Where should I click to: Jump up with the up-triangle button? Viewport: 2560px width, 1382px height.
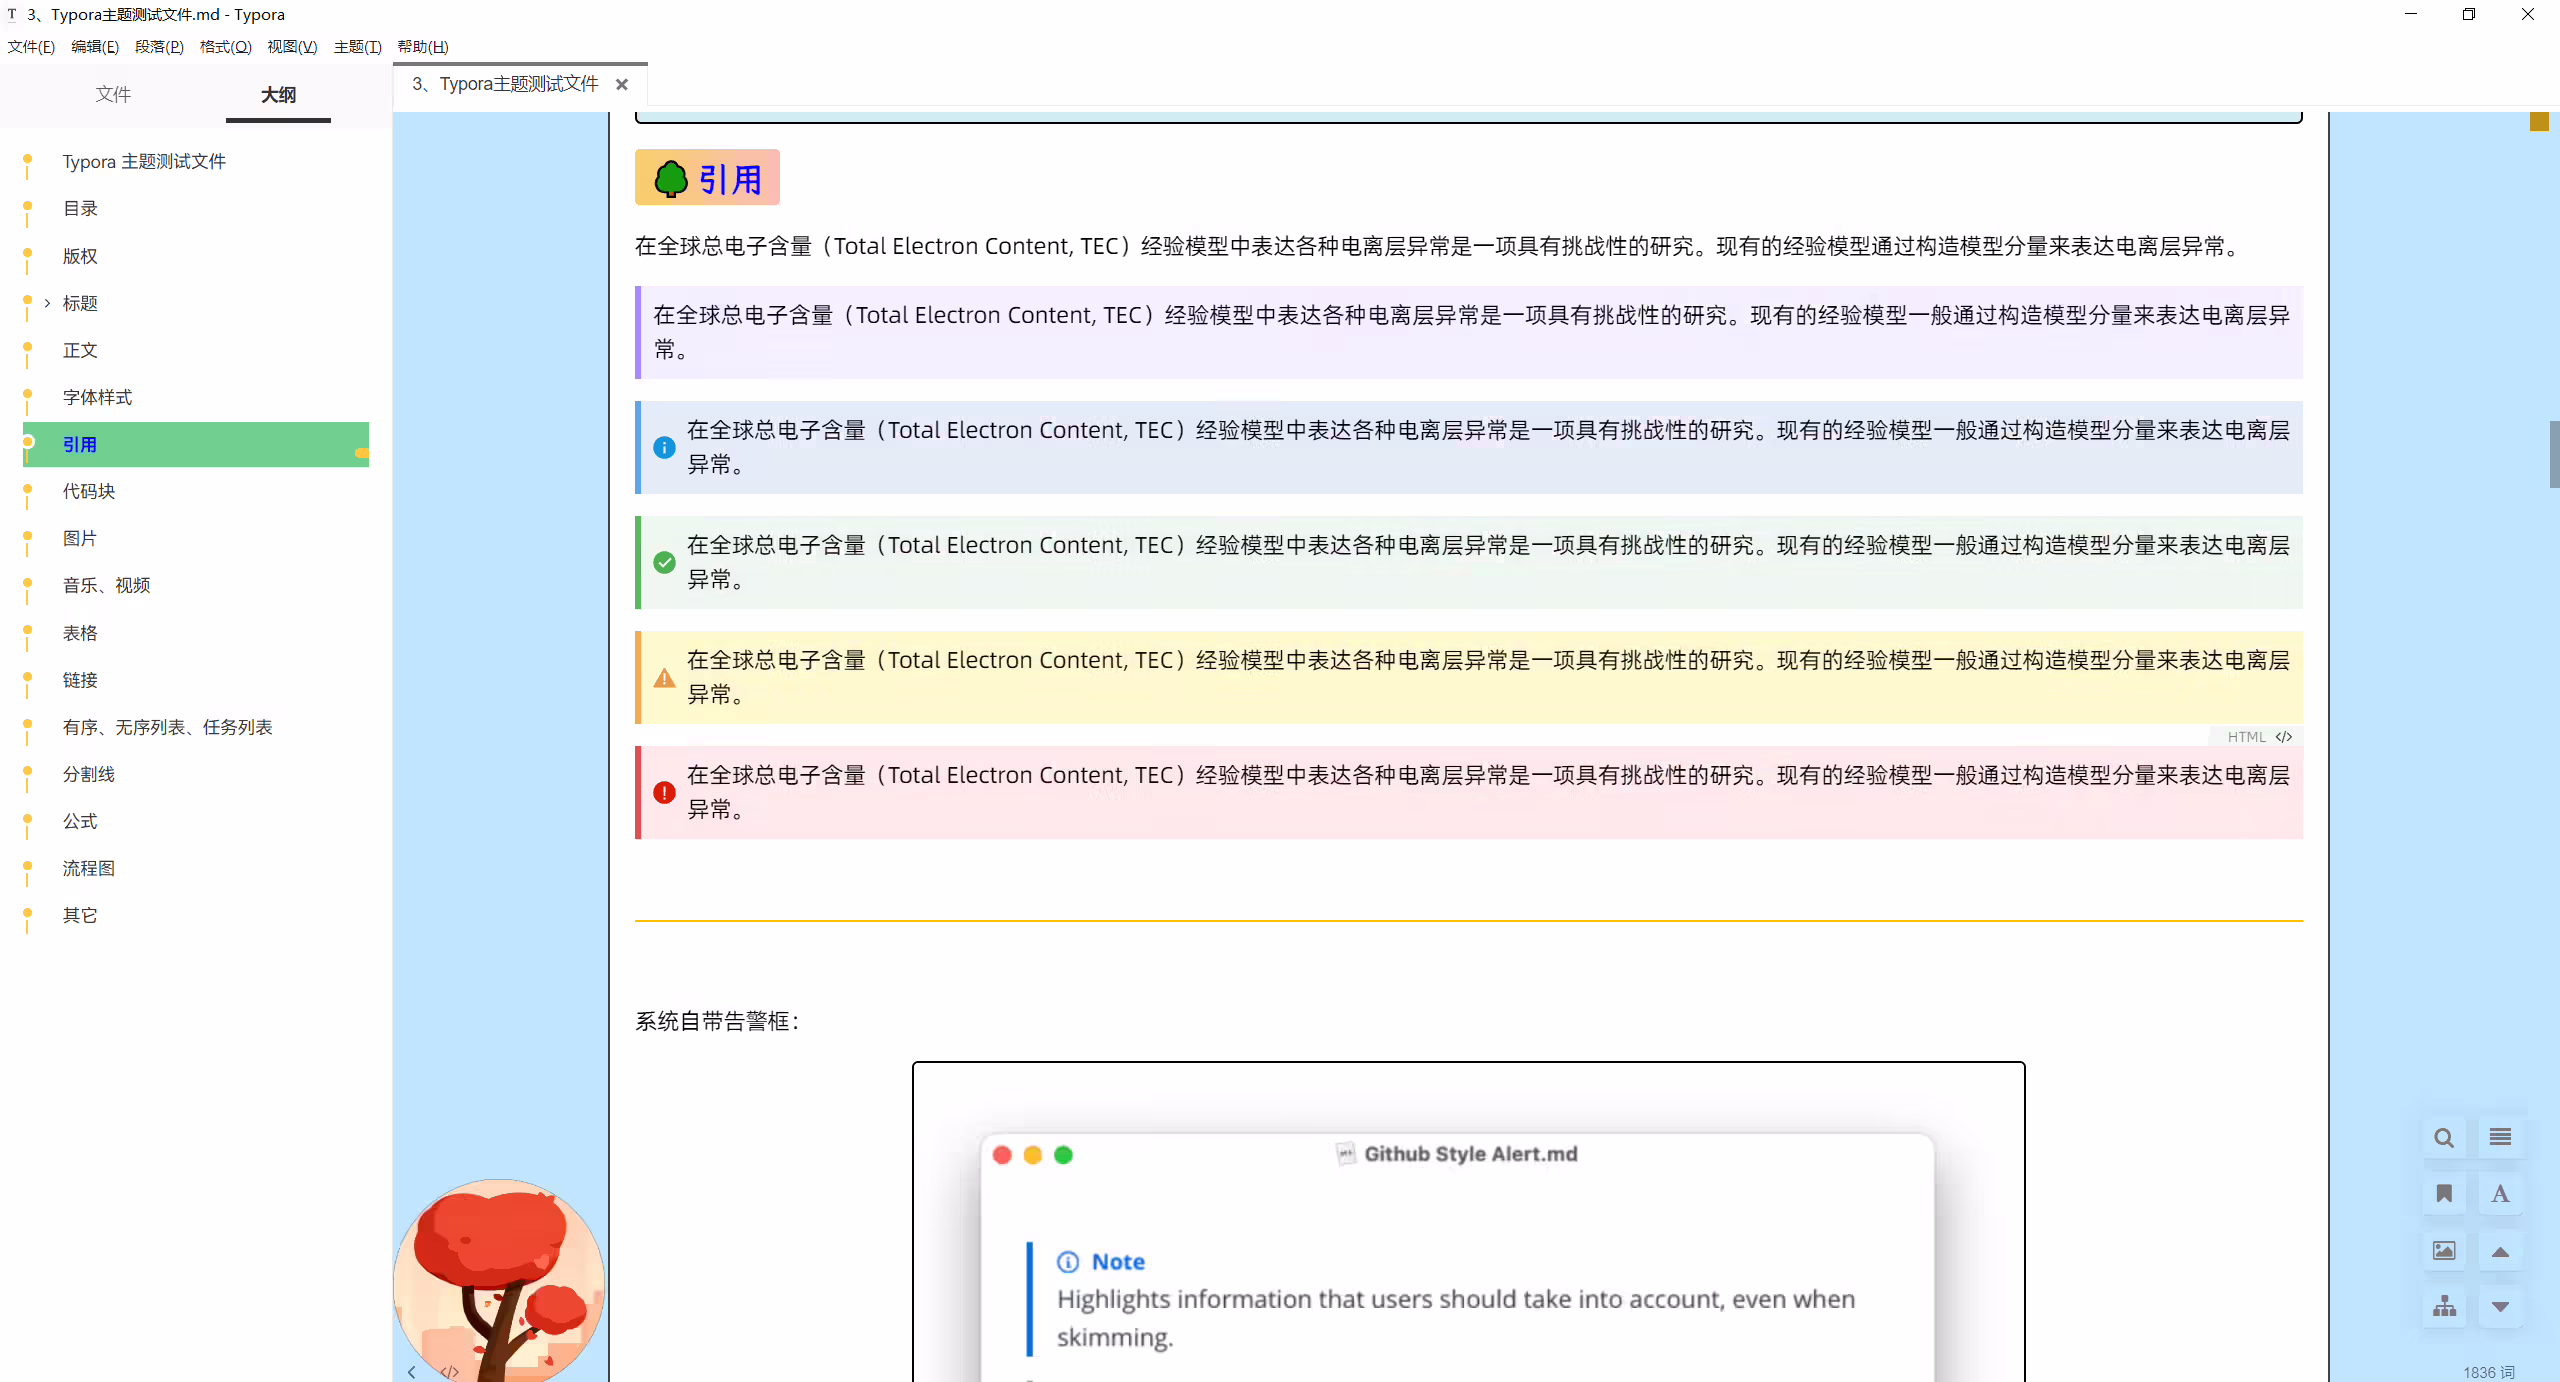[2500, 1251]
